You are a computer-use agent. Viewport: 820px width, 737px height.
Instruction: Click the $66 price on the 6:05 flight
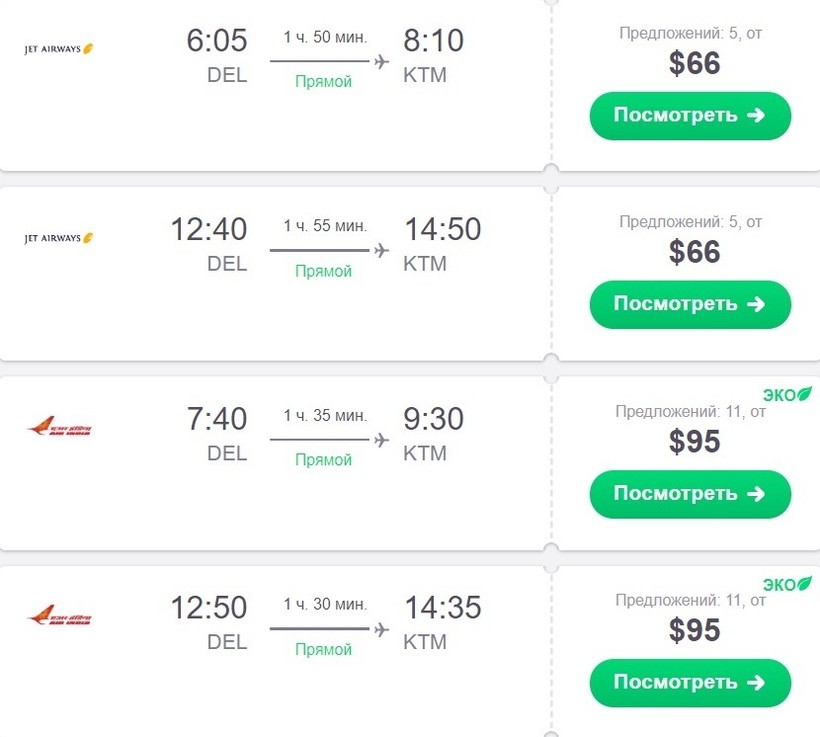point(695,63)
